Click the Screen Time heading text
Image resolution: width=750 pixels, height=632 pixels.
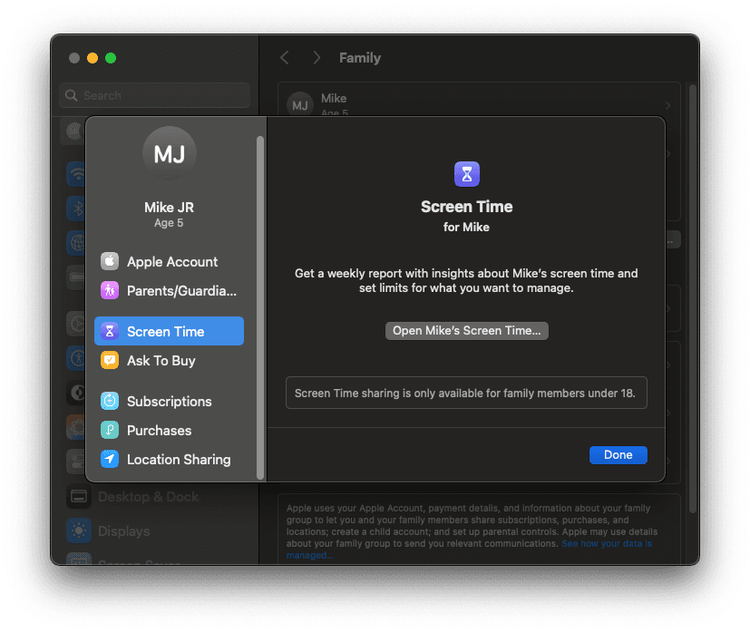467,207
